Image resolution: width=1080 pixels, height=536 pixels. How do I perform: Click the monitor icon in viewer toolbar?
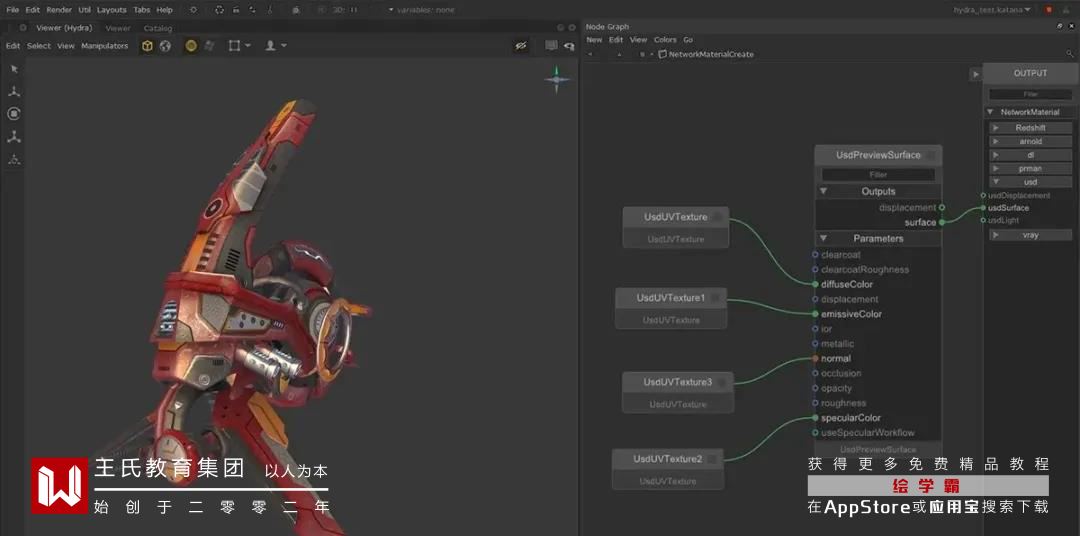(x=551, y=45)
